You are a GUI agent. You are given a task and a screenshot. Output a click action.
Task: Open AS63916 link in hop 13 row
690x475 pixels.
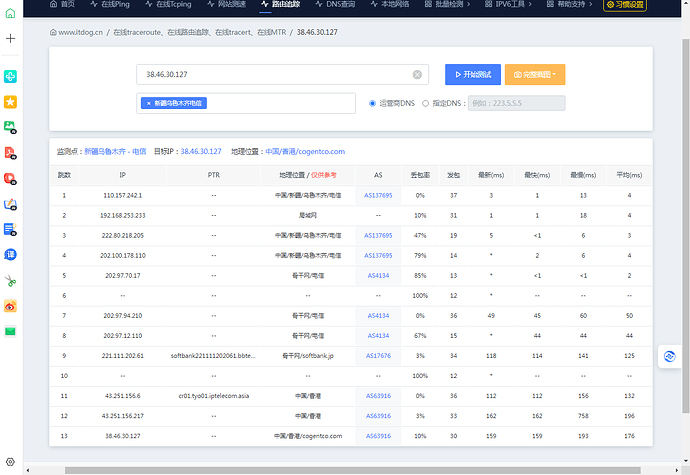378,436
